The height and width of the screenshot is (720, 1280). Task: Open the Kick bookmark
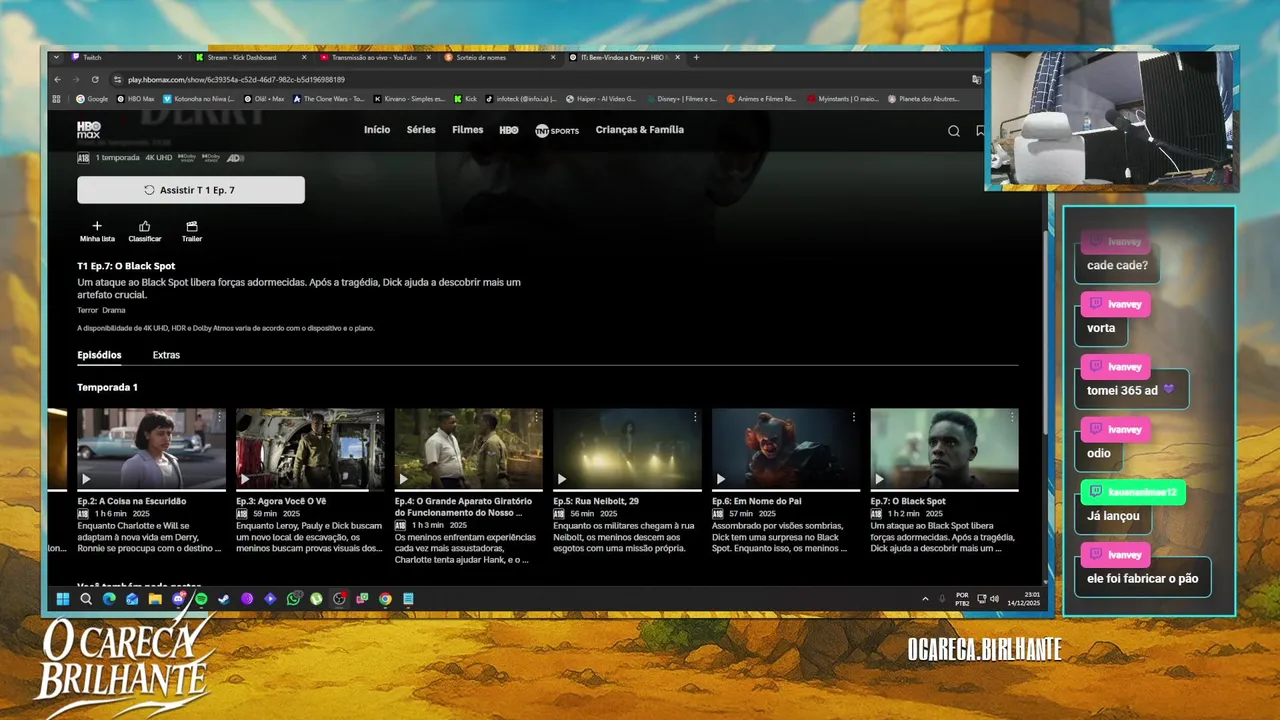465,99
